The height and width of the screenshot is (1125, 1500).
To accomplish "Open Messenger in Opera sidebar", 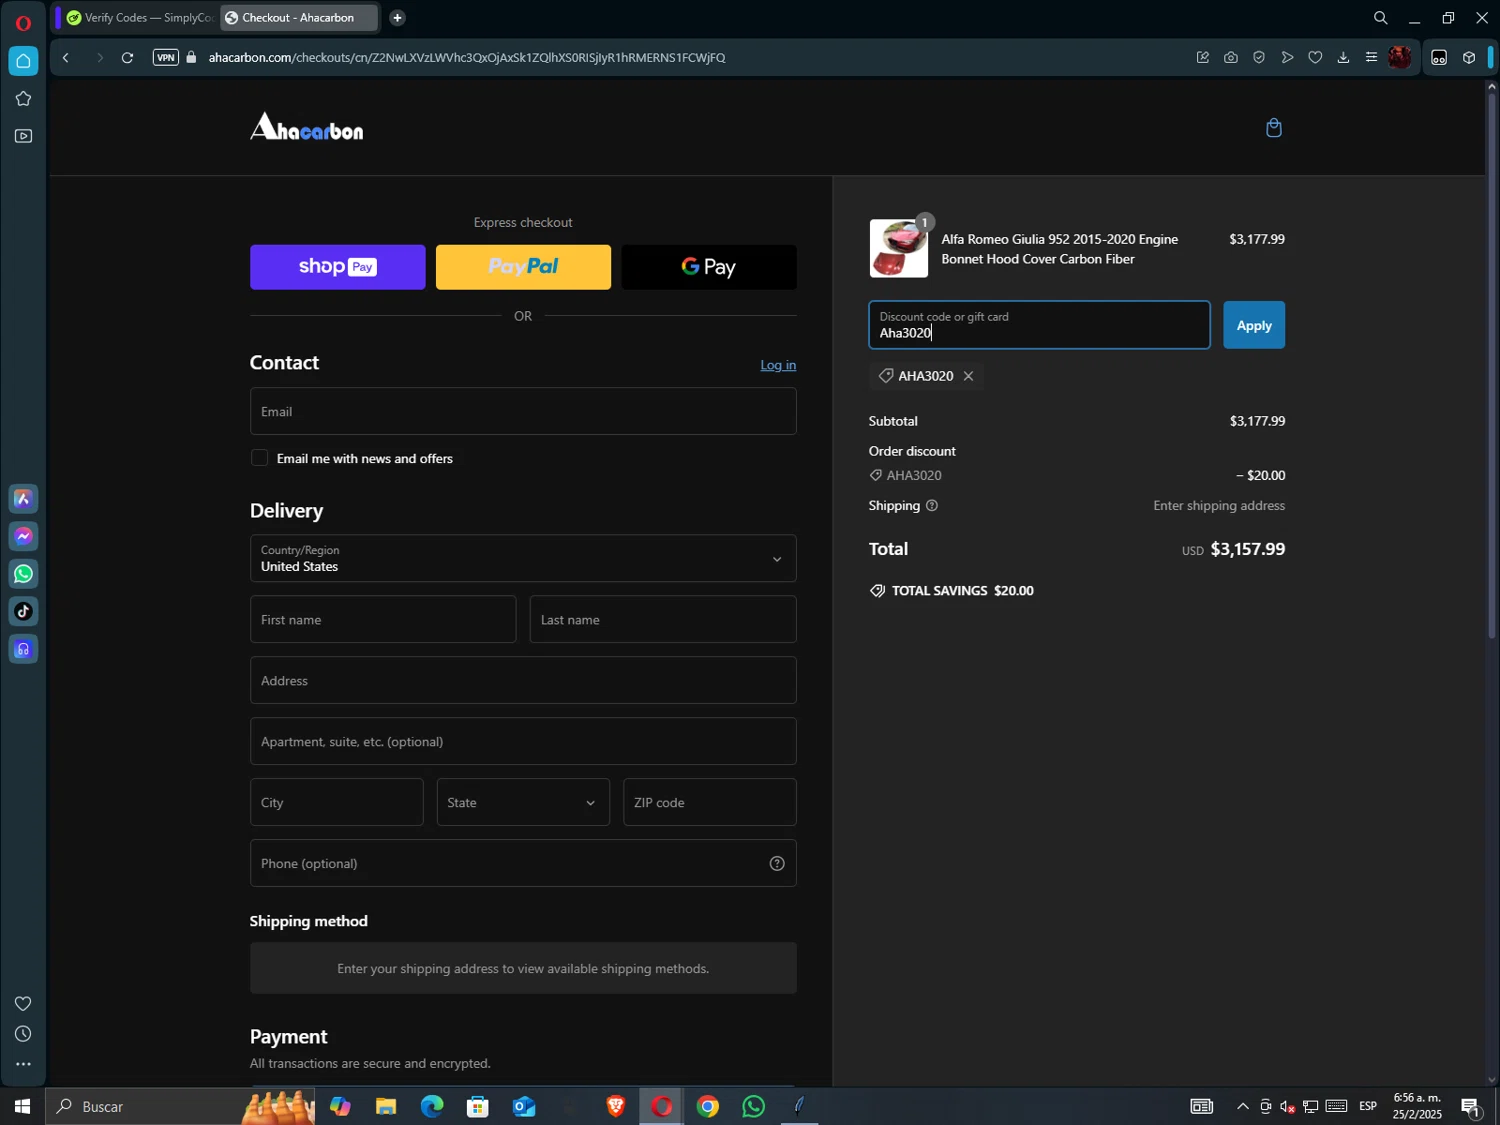I will point(23,537).
